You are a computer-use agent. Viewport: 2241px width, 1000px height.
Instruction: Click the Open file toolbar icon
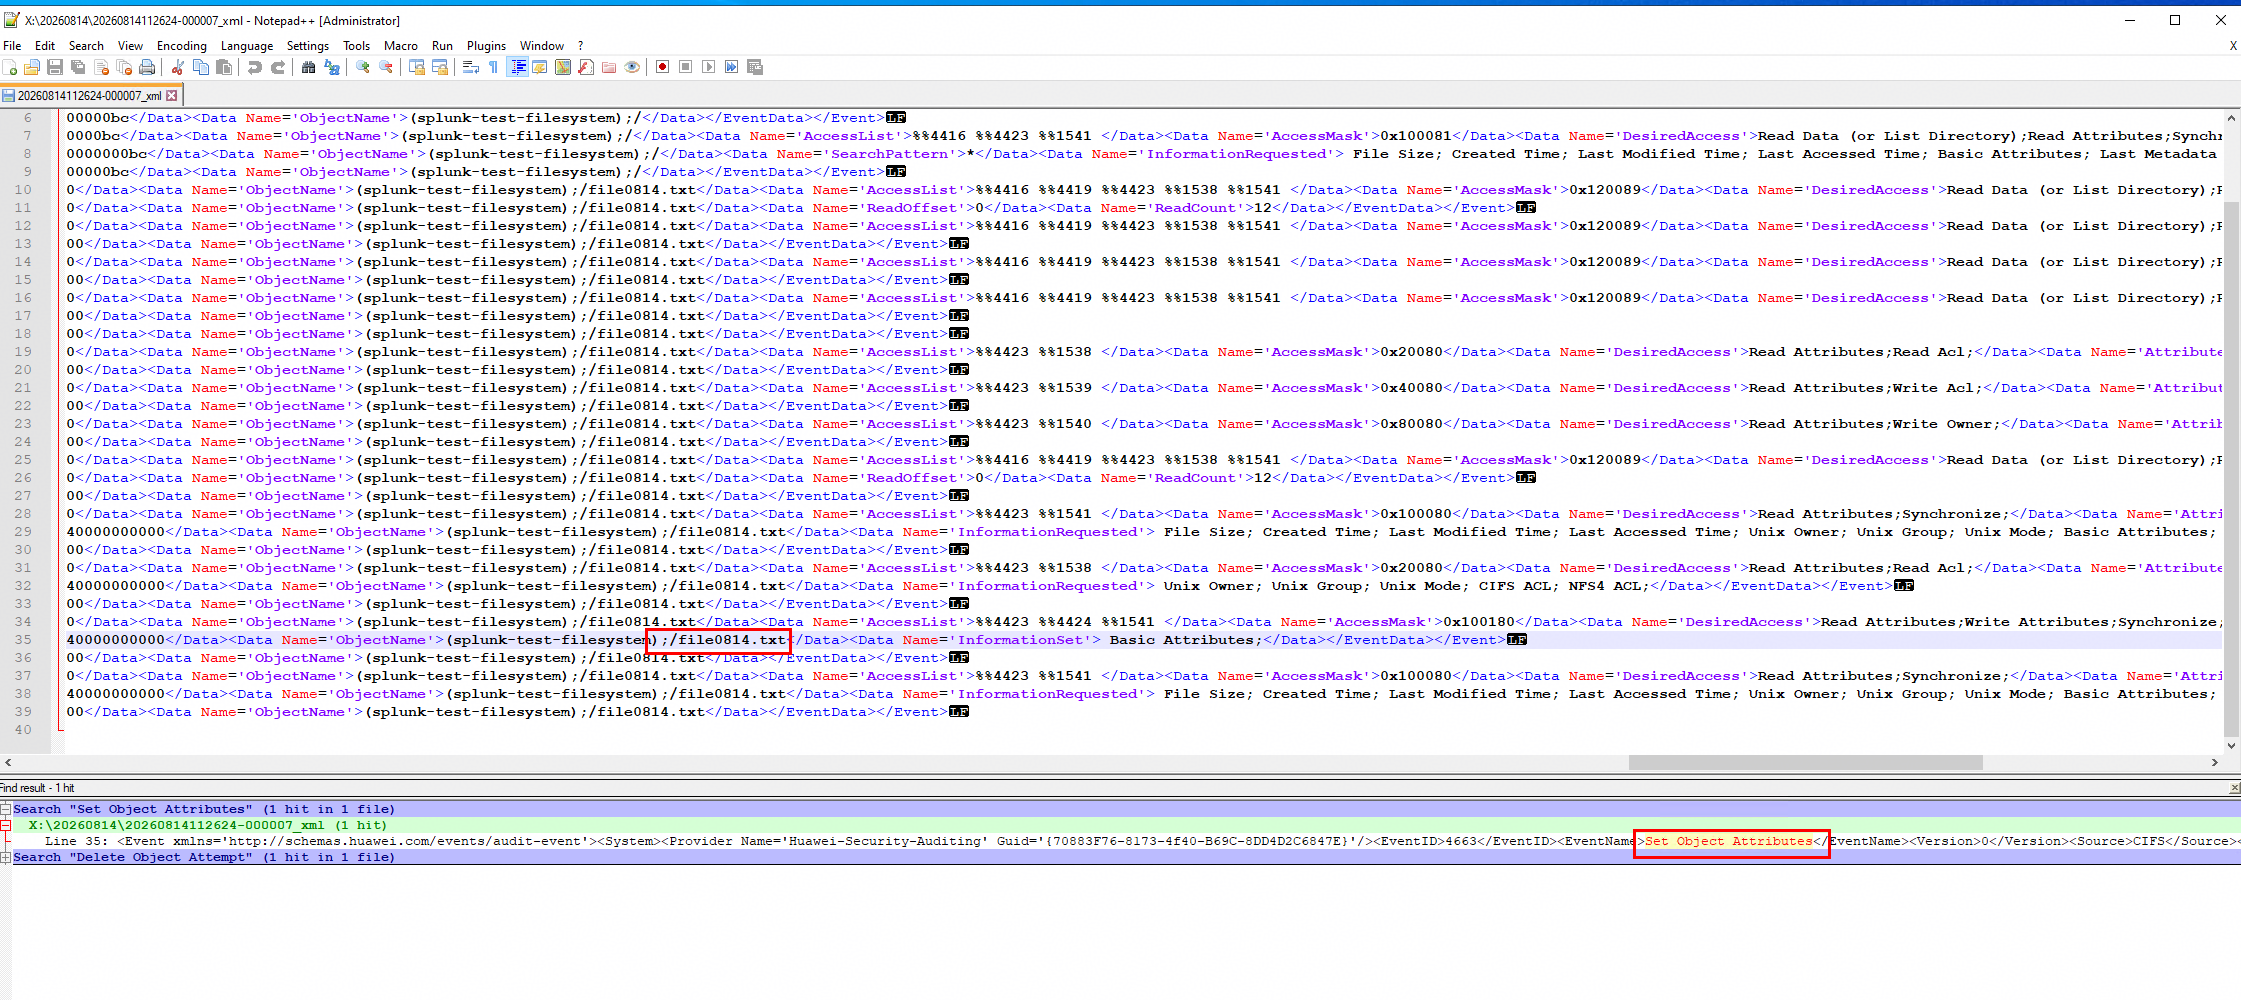click(x=32, y=67)
